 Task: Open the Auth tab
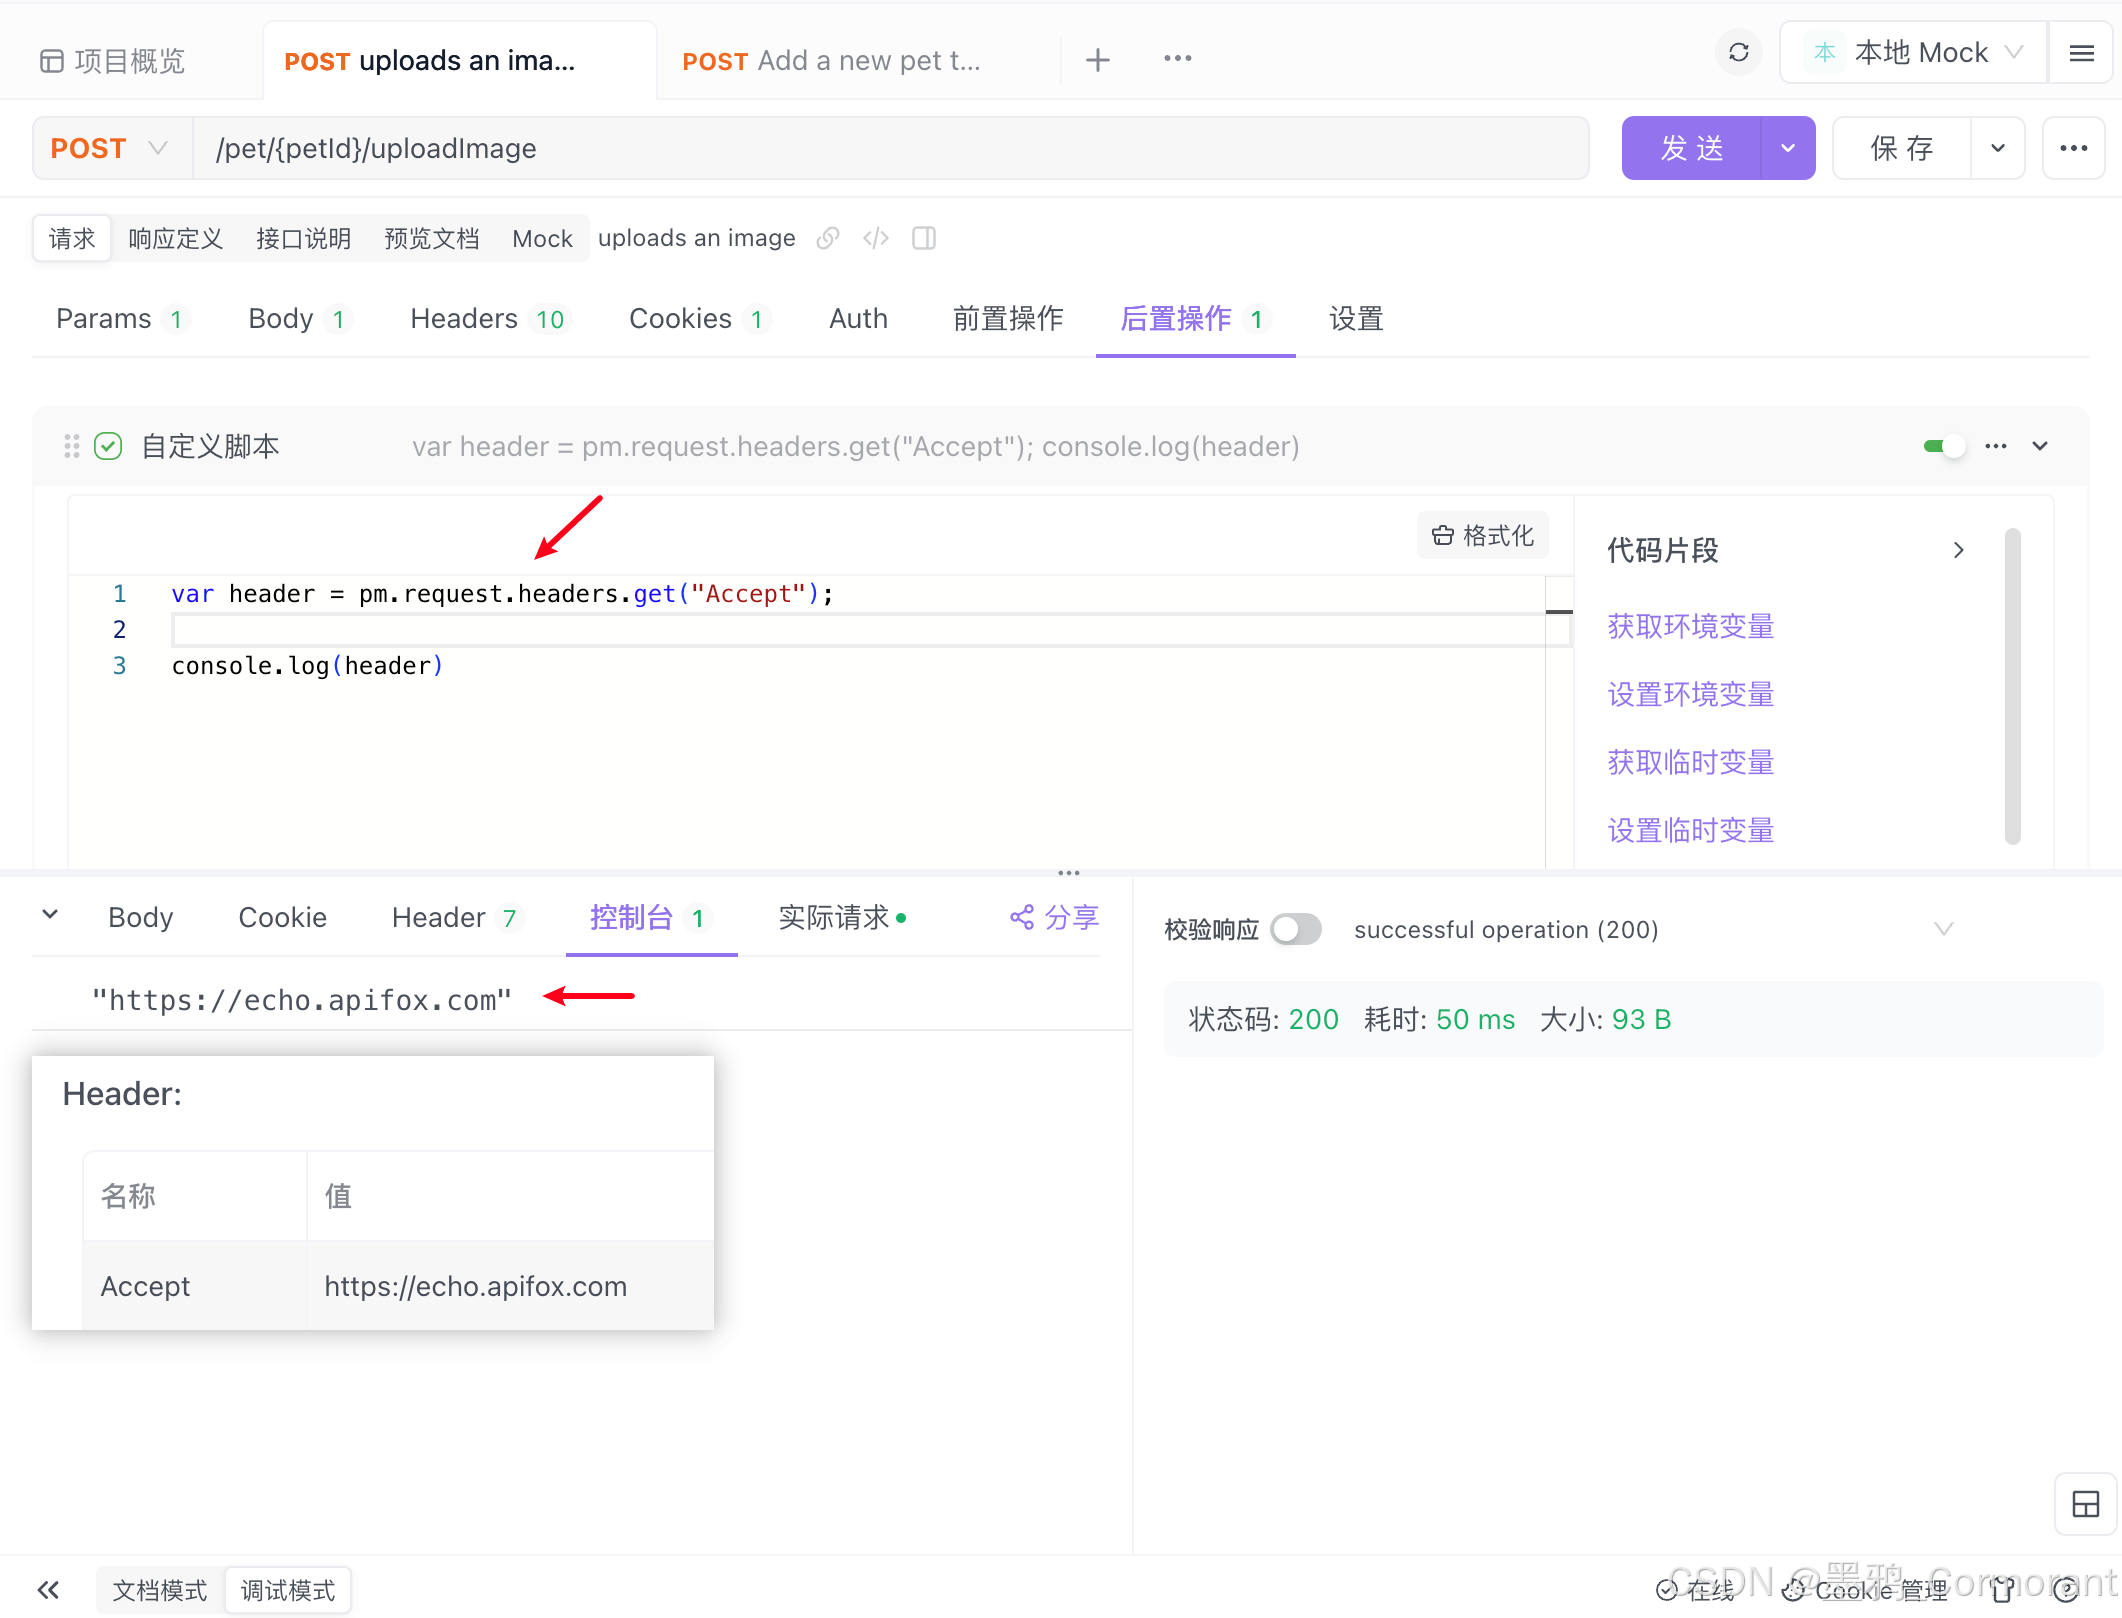point(858,319)
